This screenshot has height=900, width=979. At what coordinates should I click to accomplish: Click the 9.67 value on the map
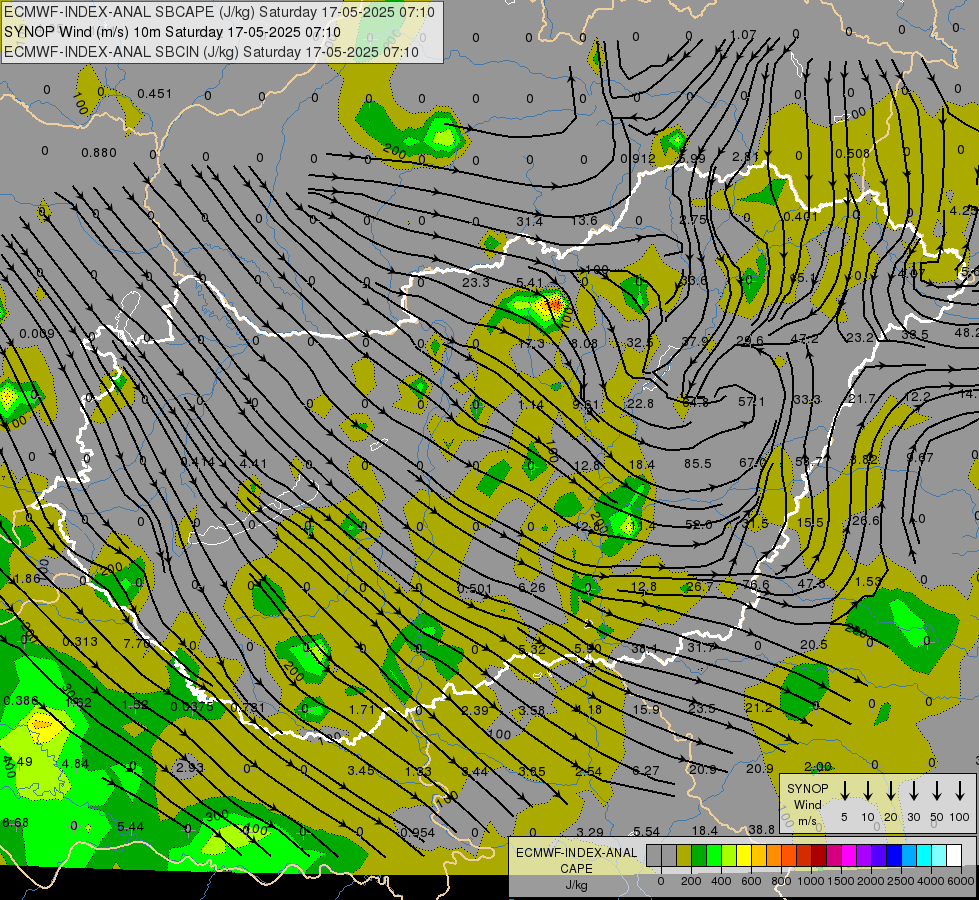click(x=920, y=457)
